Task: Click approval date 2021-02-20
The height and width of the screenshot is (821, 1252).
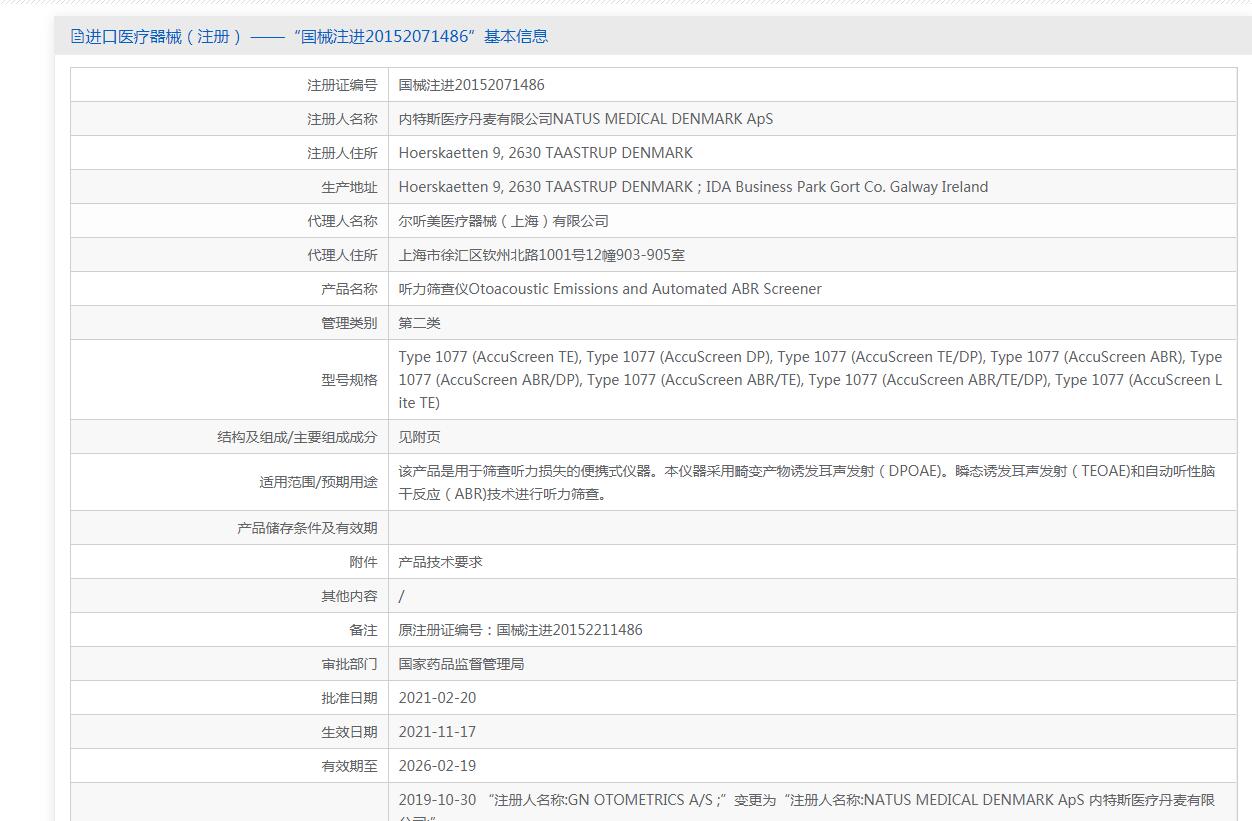Action: pos(437,698)
